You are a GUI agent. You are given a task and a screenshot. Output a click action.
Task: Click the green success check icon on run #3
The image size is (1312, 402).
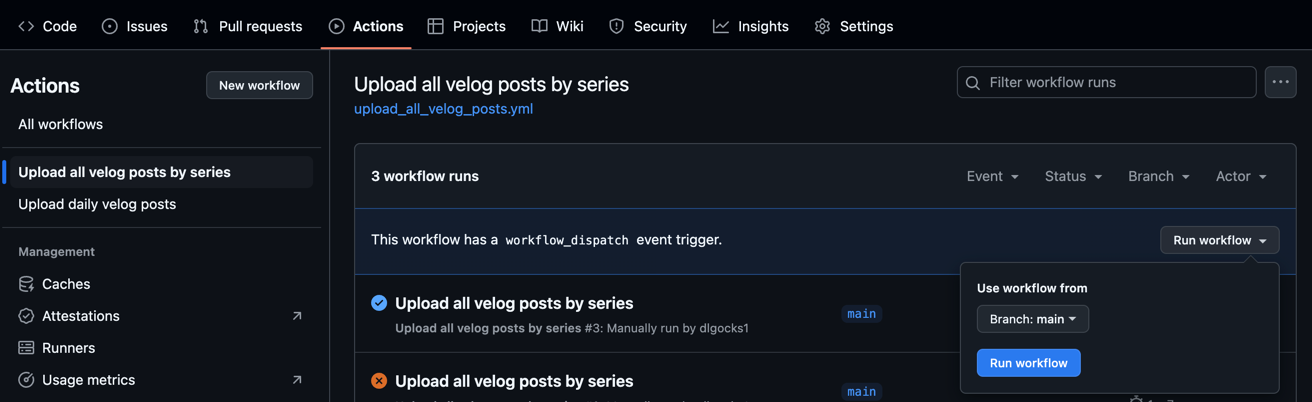tap(379, 303)
